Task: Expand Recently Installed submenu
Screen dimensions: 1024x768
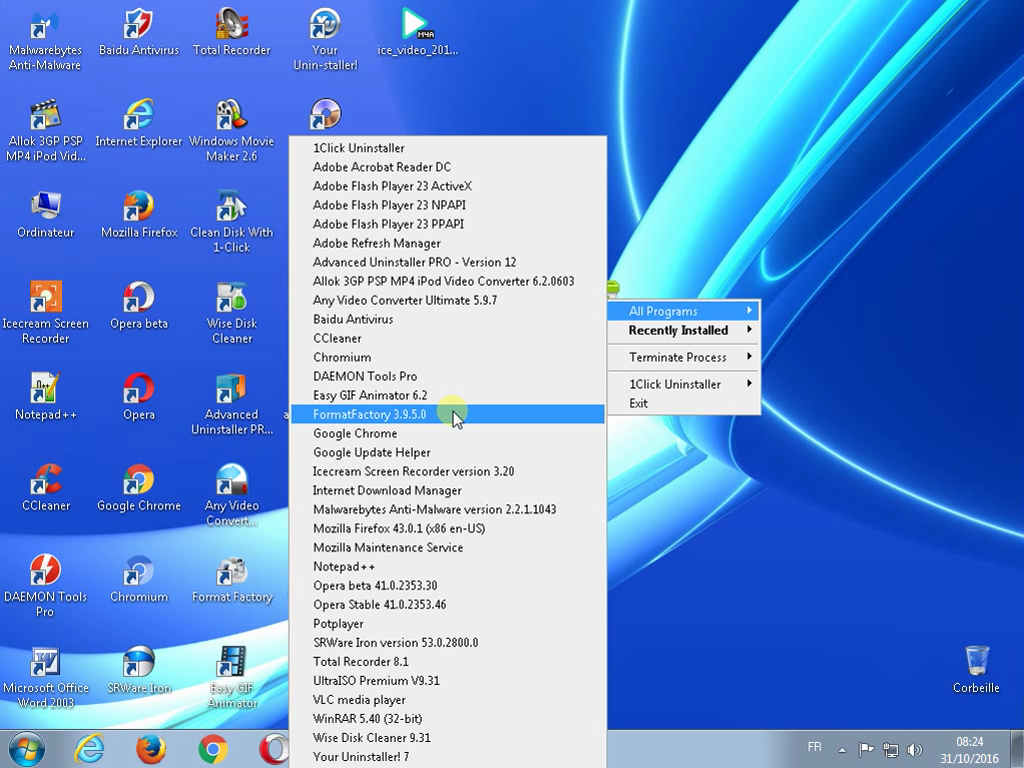Action: pyautogui.click(x=684, y=330)
